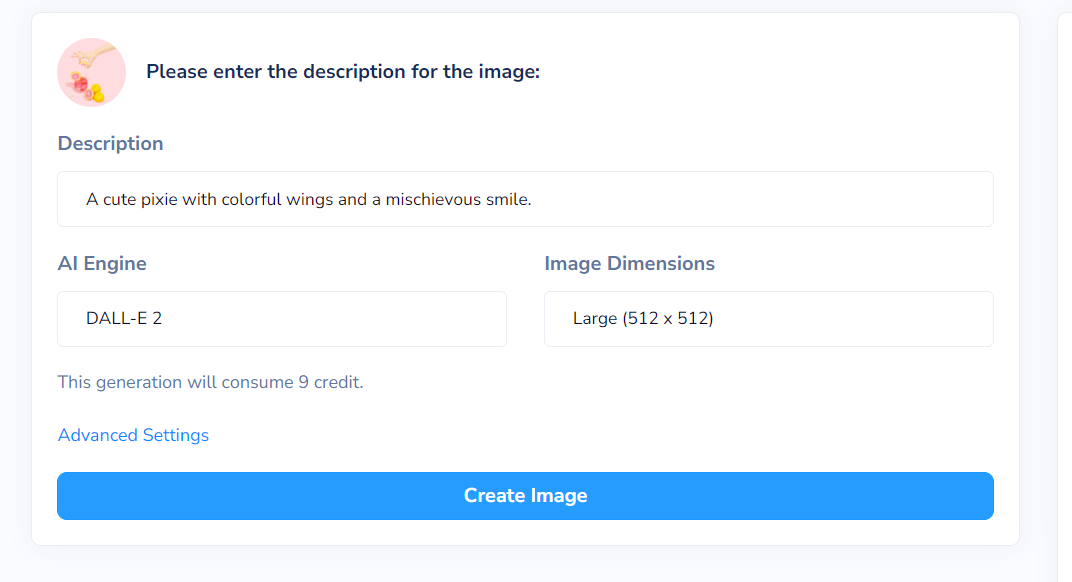This screenshot has width=1072, height=582.
Task: Expand the Advanced Settings section
Action: pos(133,435)
